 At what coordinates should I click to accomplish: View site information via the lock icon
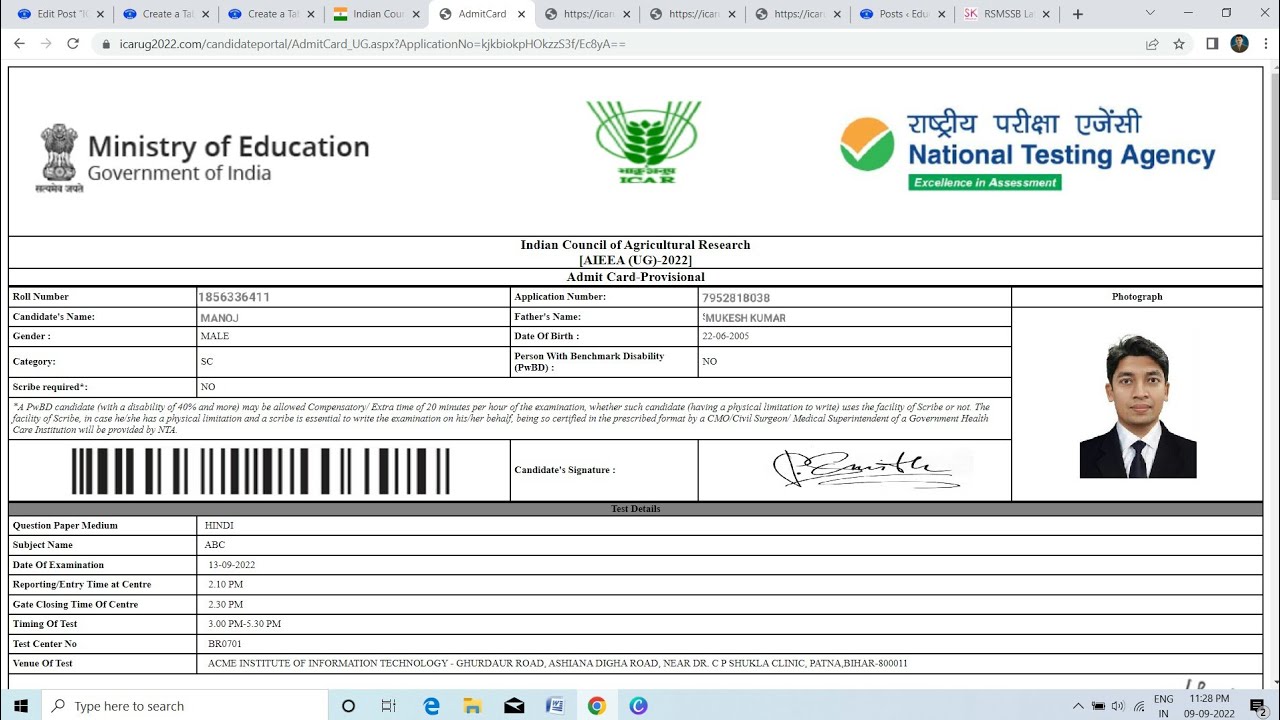click(x=106, y=44)
